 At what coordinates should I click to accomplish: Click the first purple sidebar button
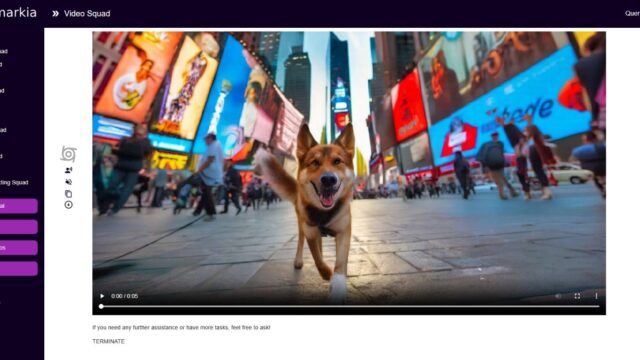pyautogui.click(x=18, y=206)
